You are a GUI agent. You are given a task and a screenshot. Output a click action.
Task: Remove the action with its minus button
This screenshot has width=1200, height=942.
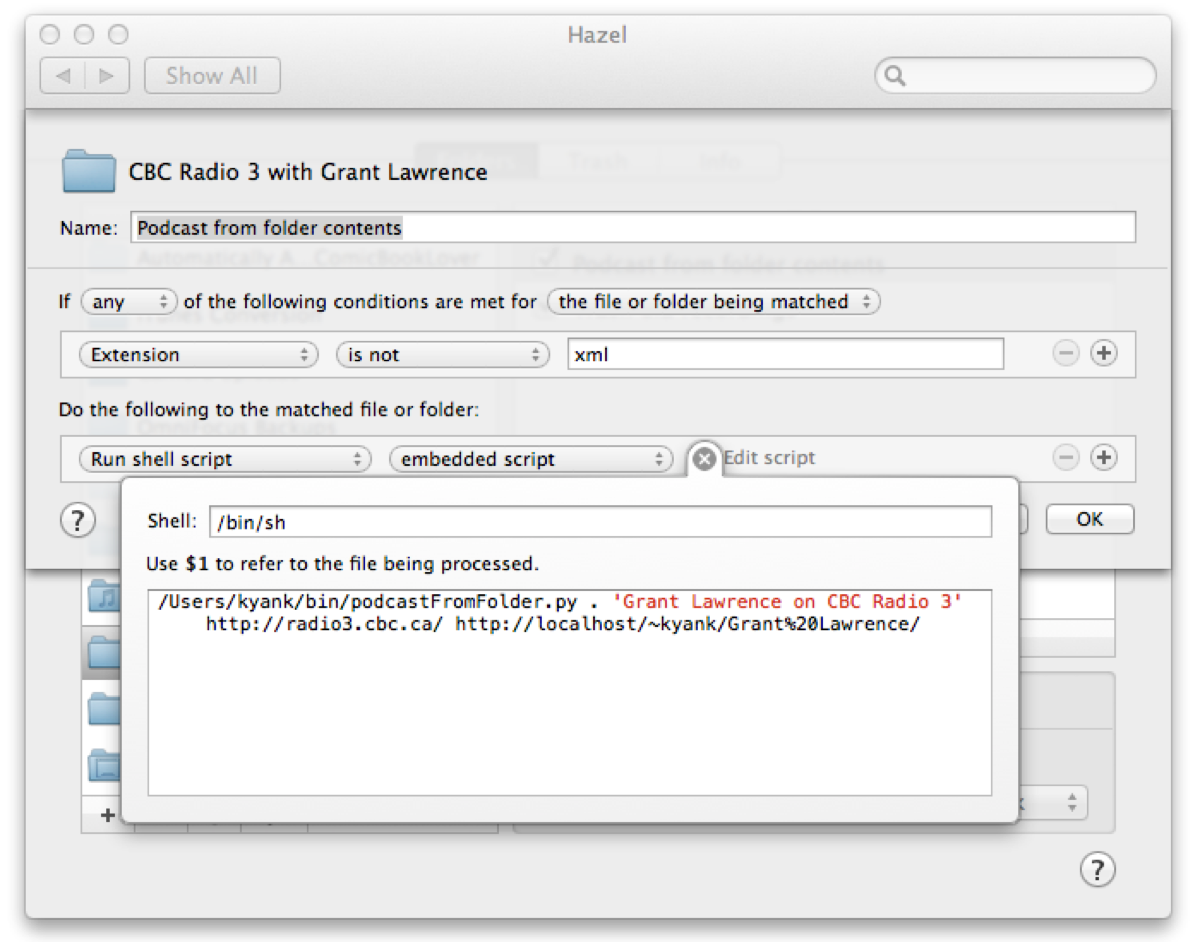click(x=1067, y=458)
